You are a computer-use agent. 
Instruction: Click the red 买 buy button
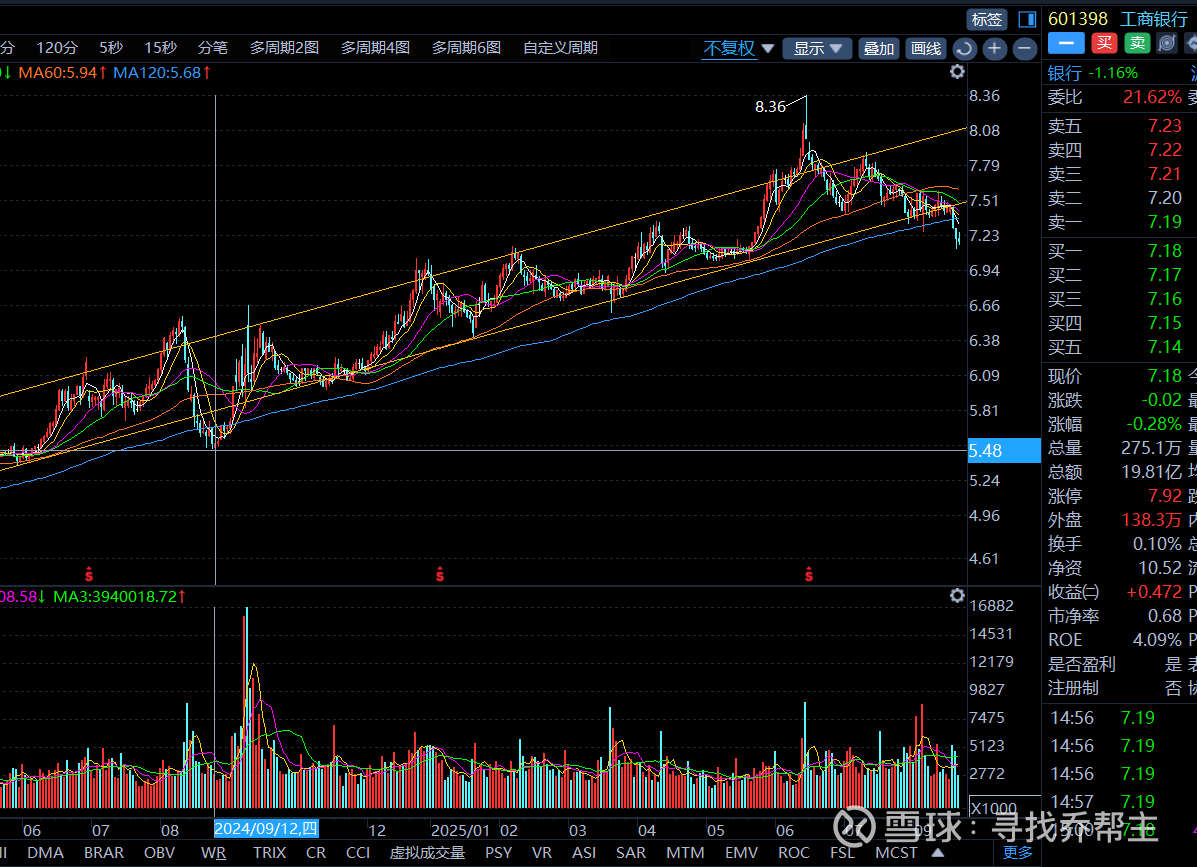tap(1104, 43)
